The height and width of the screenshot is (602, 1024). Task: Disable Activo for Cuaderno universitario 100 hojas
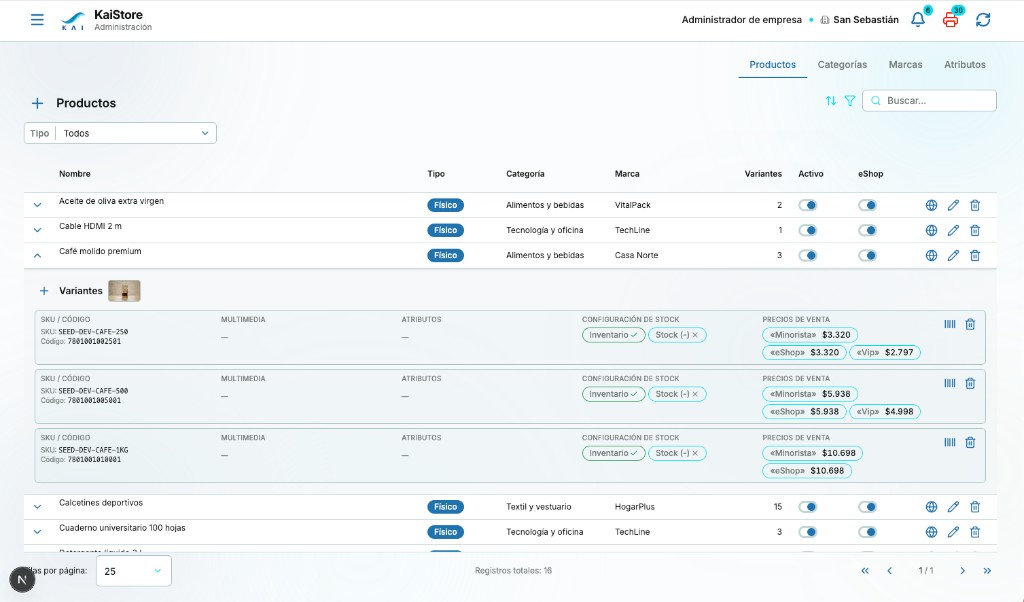pyautogui.click(x=808, y=531)
